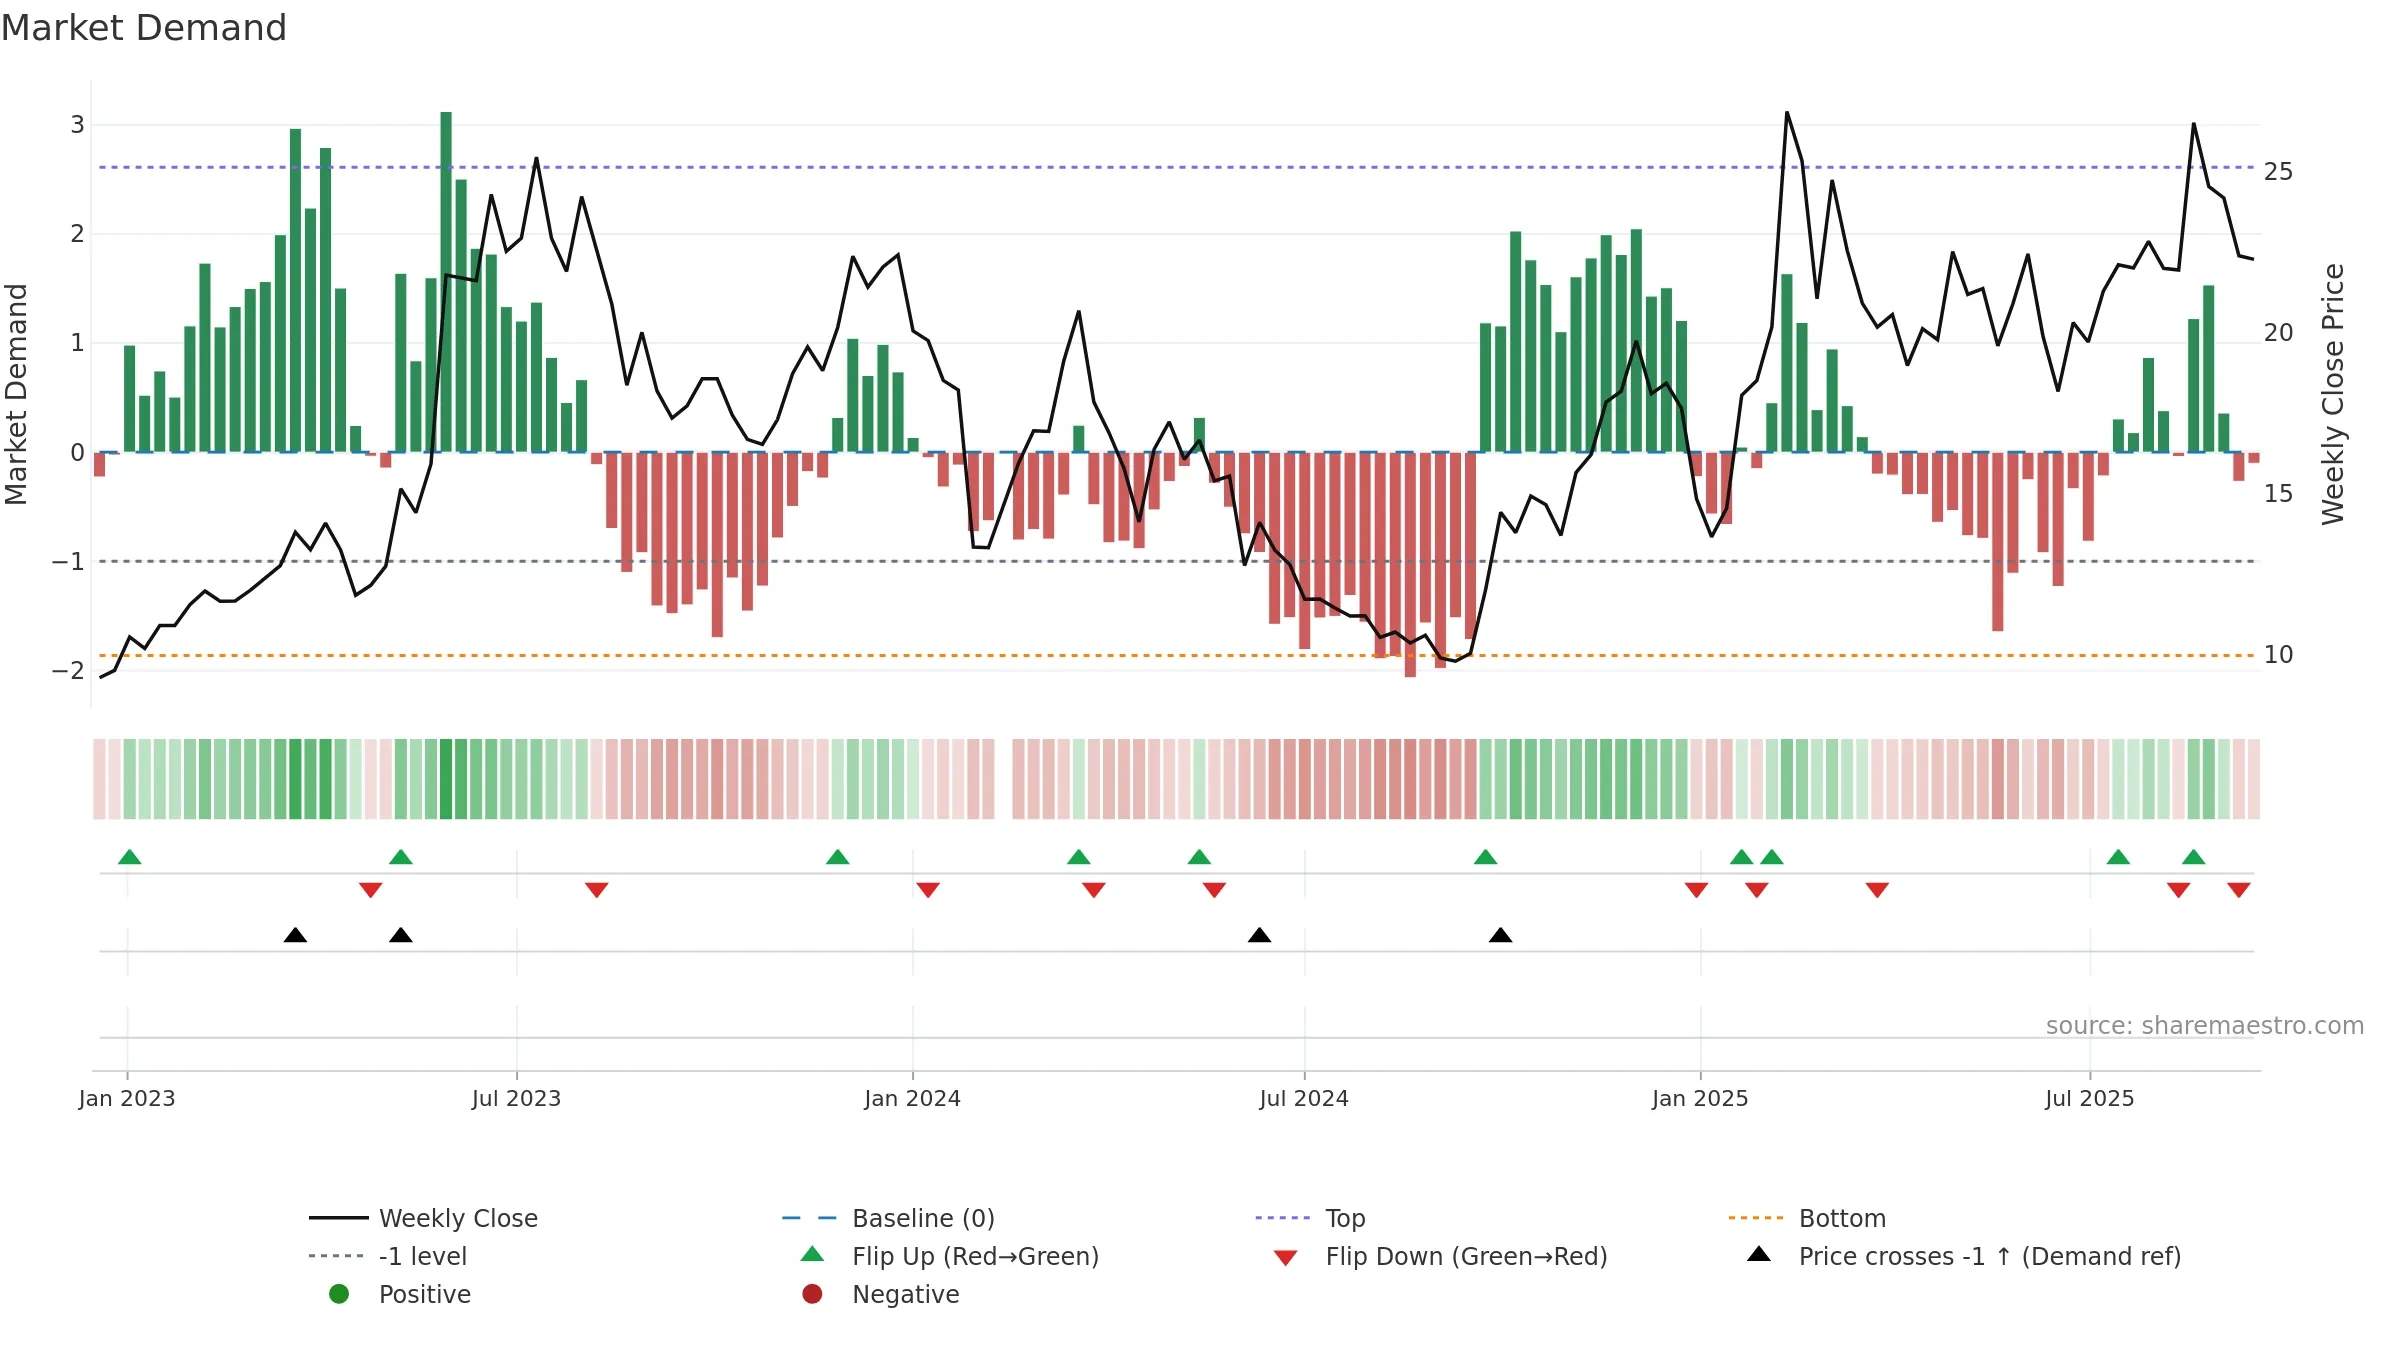Click the Jul 2025 x-axis label

[x=2090, y=1098]
